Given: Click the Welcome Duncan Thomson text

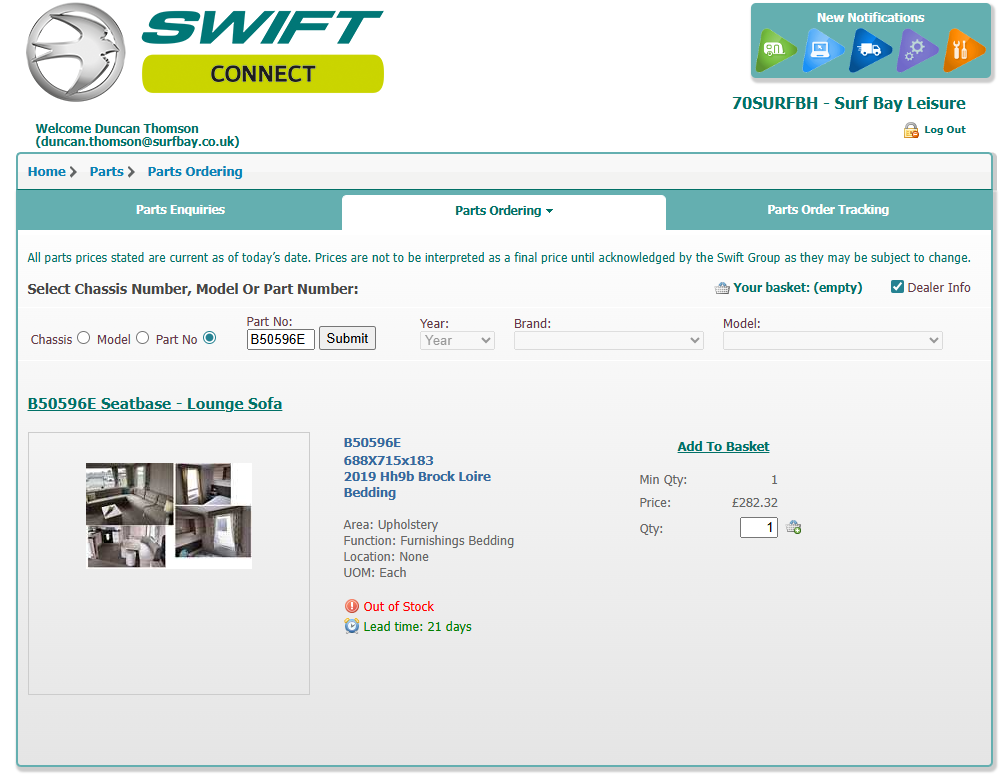Looking at the screenshot, I should click(117, 129).
